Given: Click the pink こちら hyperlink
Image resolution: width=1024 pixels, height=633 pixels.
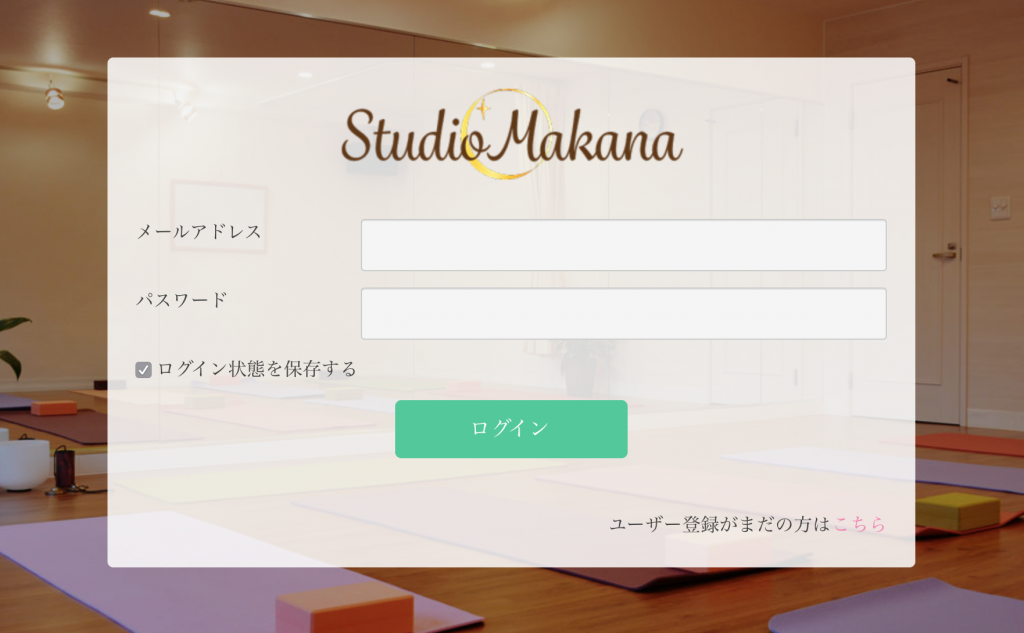Looking at the screenshot, I should pos(859,524).
